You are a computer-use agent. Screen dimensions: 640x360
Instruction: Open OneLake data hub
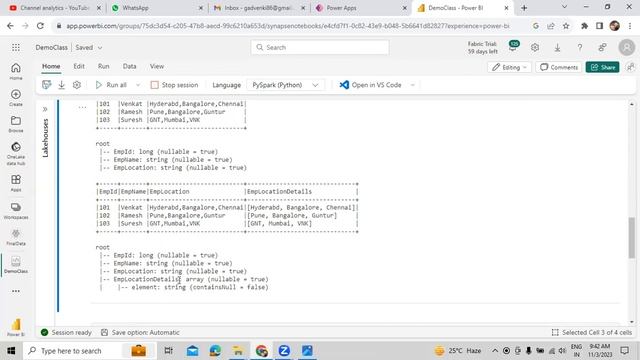pyautogui.click(x=16, y=154)
